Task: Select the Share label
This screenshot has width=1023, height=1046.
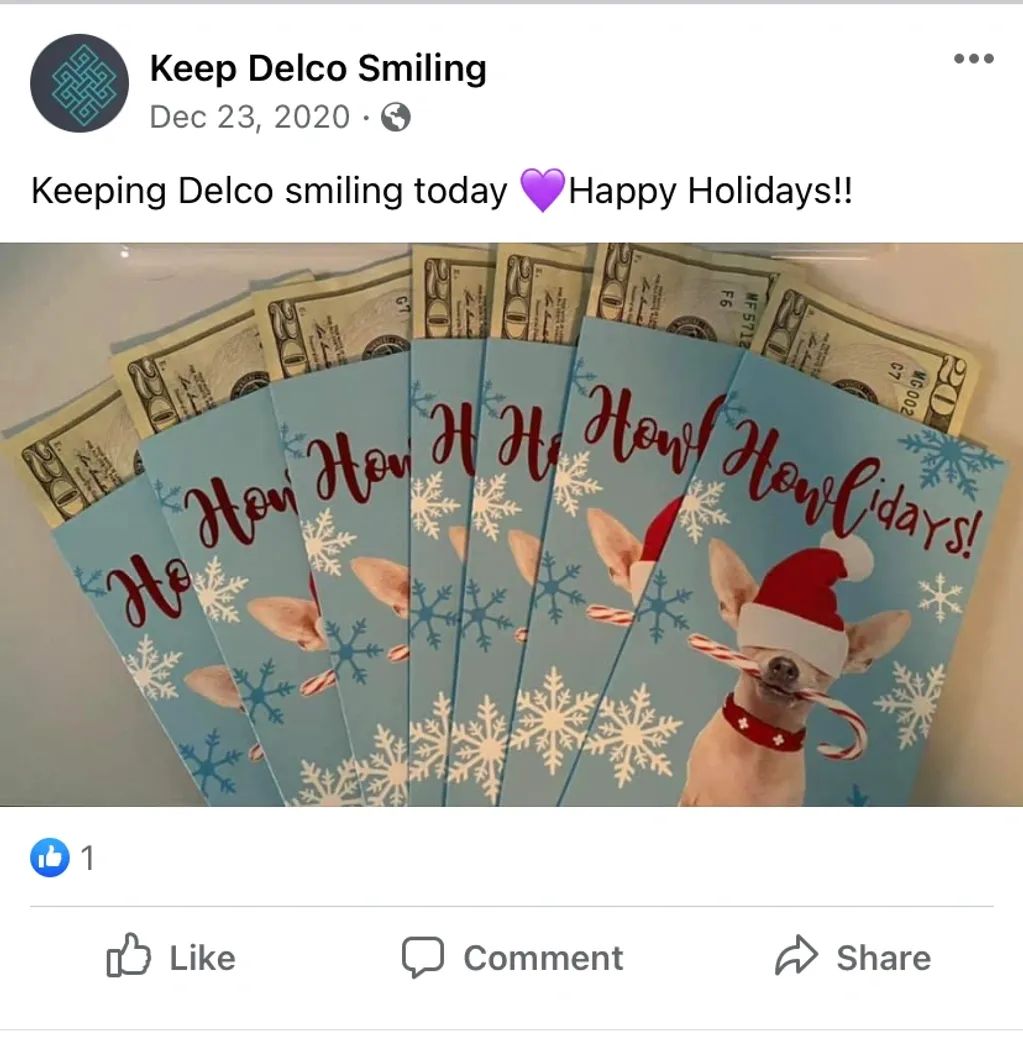Action: (884, 958)
